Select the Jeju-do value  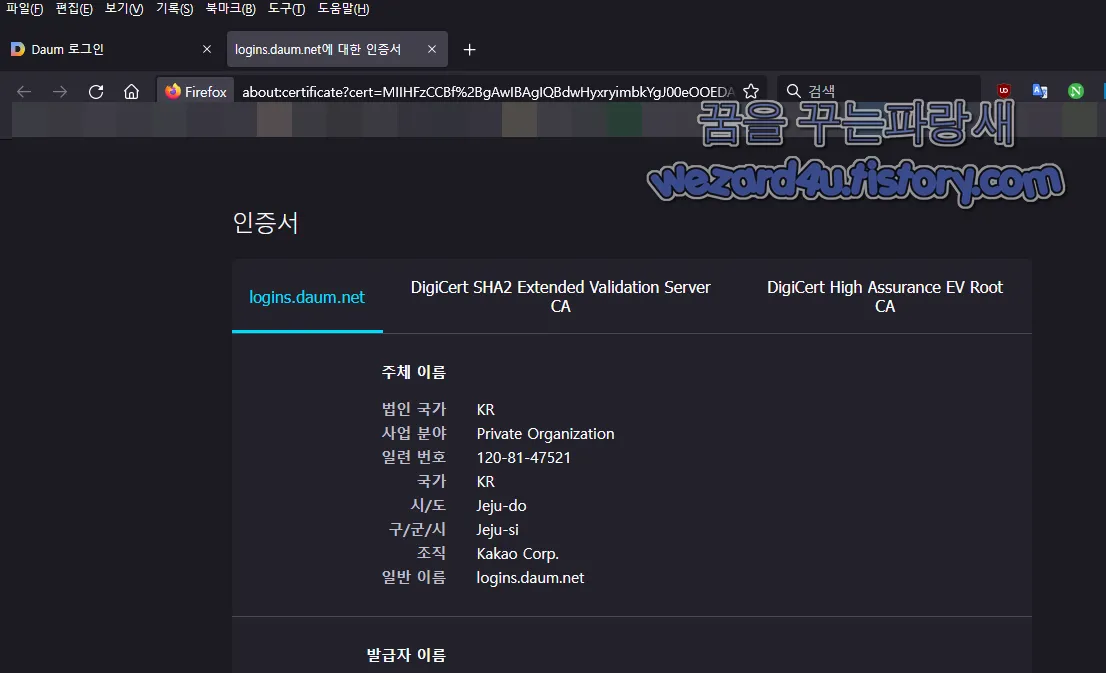[x=501, y=506]
